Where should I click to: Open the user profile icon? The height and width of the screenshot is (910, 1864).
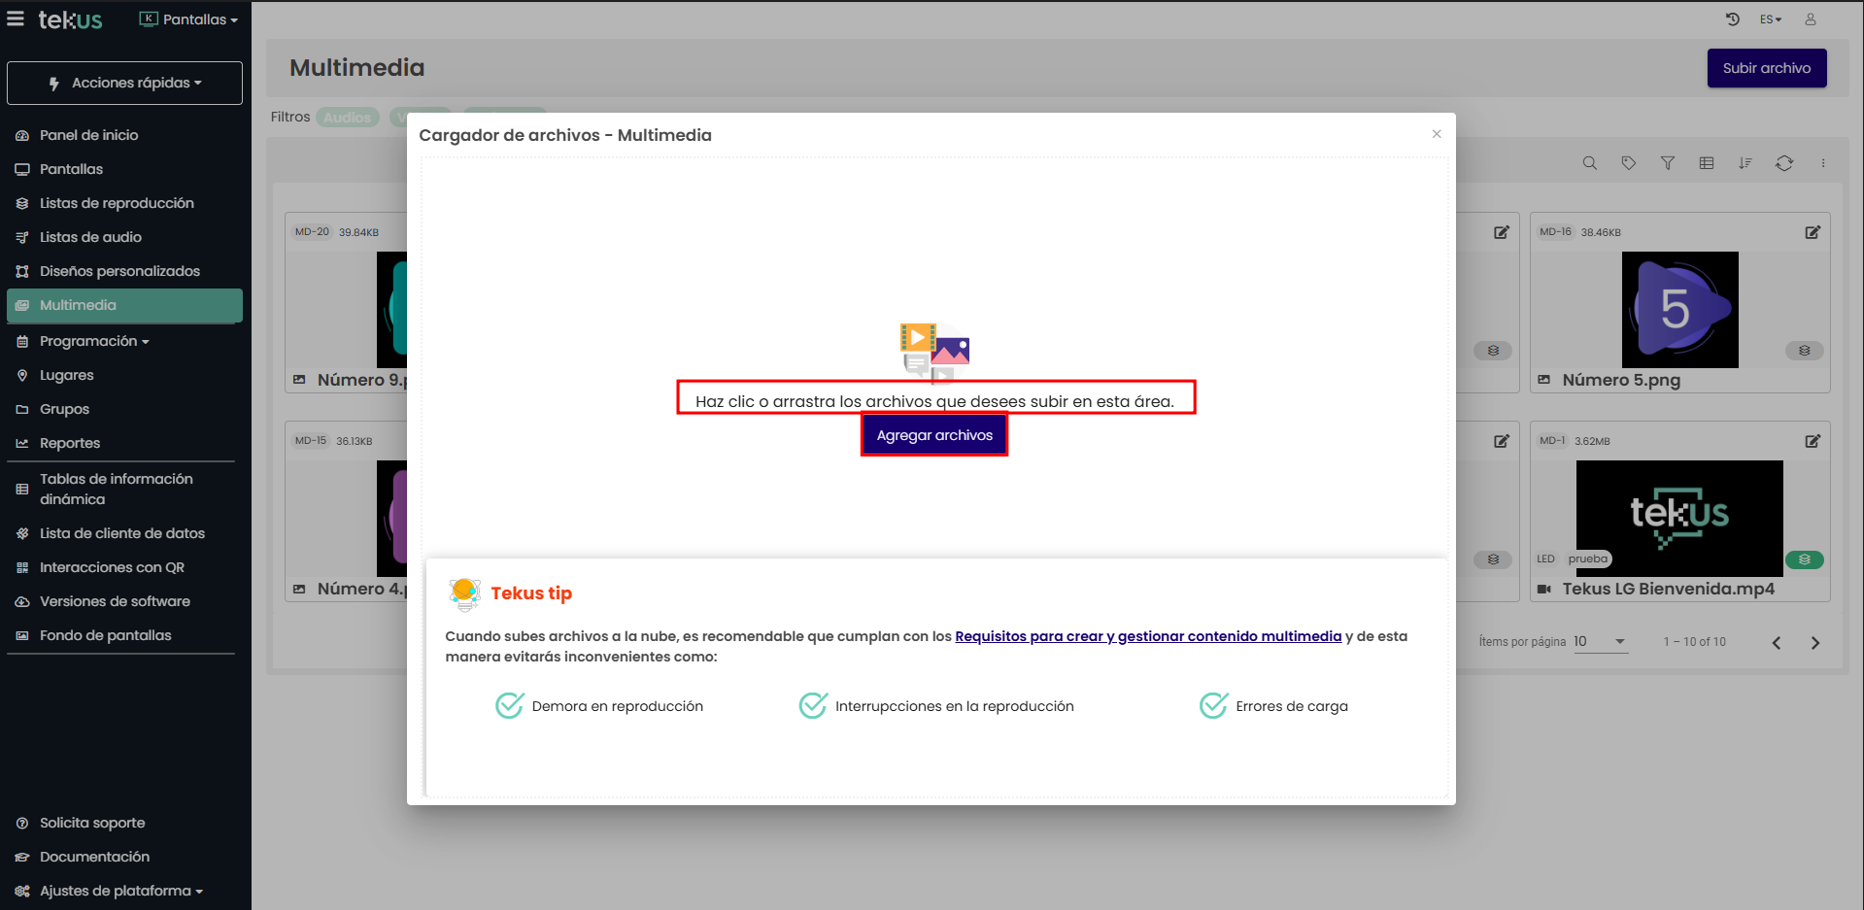pos(1810,19)
